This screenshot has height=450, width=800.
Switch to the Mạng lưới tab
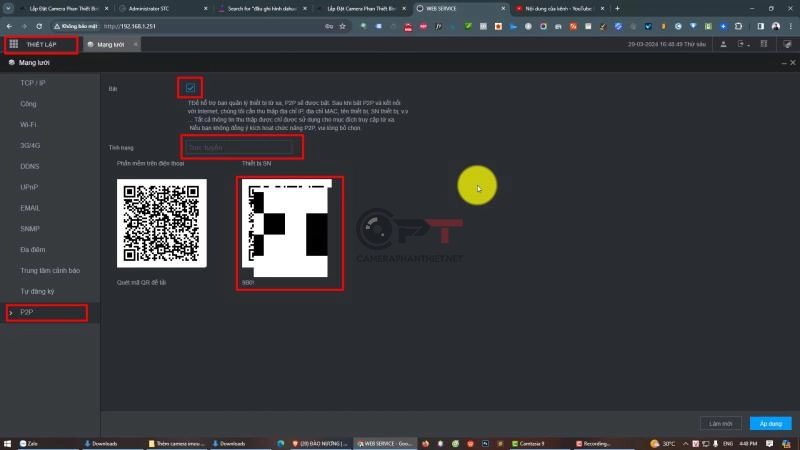[109, 45]
